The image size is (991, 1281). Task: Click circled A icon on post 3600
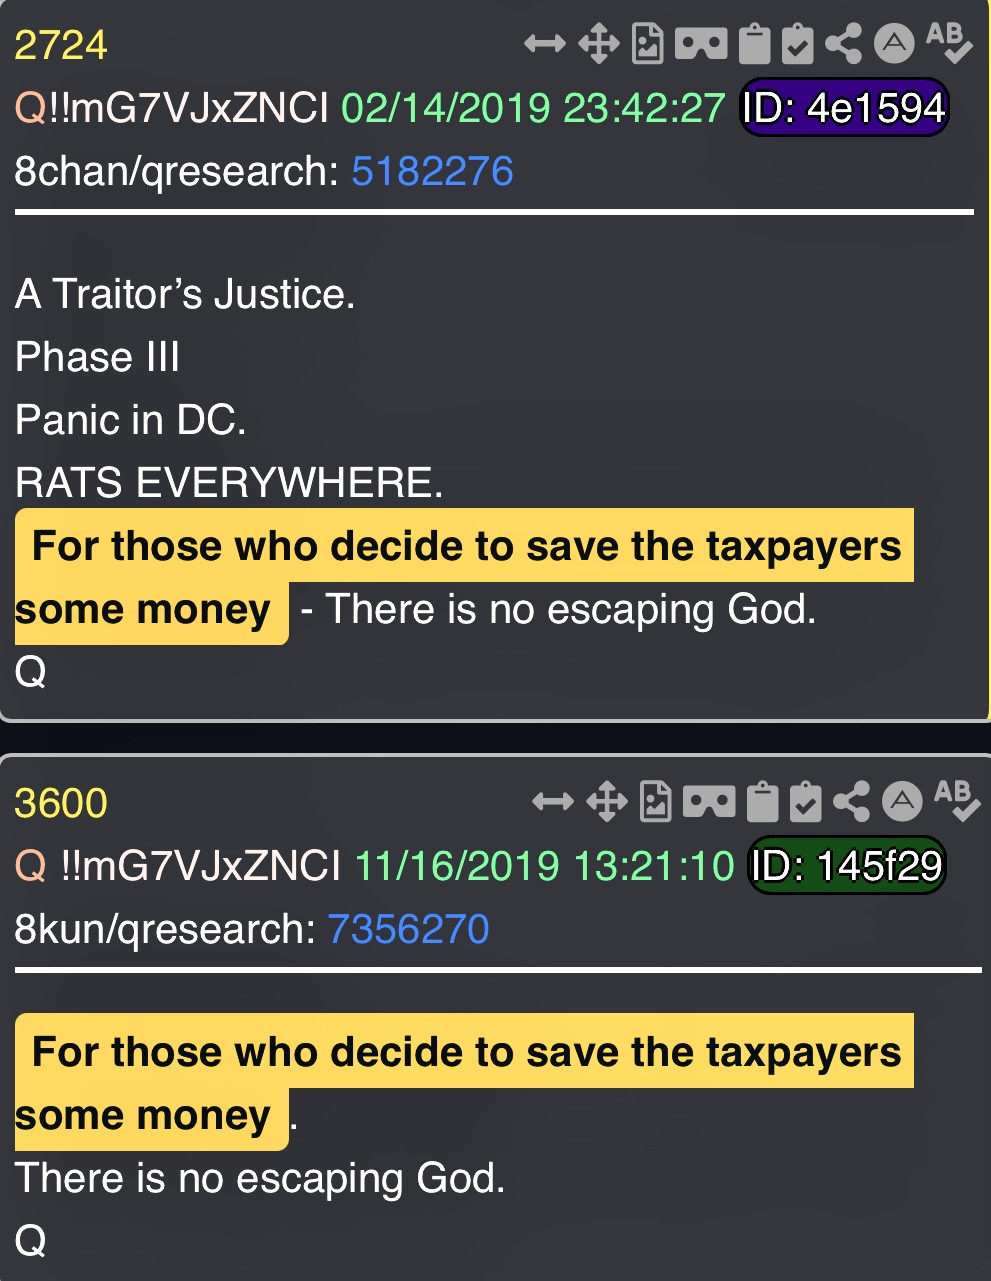click(902, 801)
